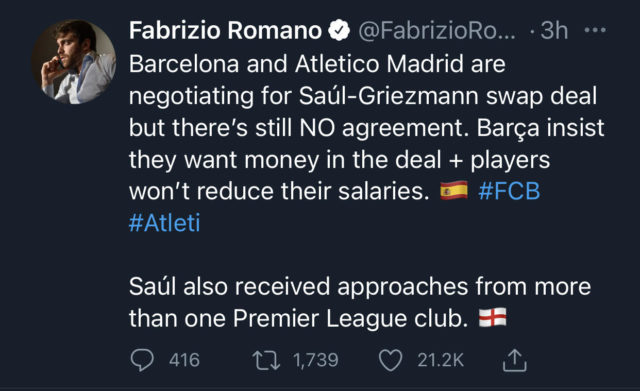The height and width of the screenshot is (391, 640).
Task: Open the #FCB hashtag
Action: pos(509,191)
